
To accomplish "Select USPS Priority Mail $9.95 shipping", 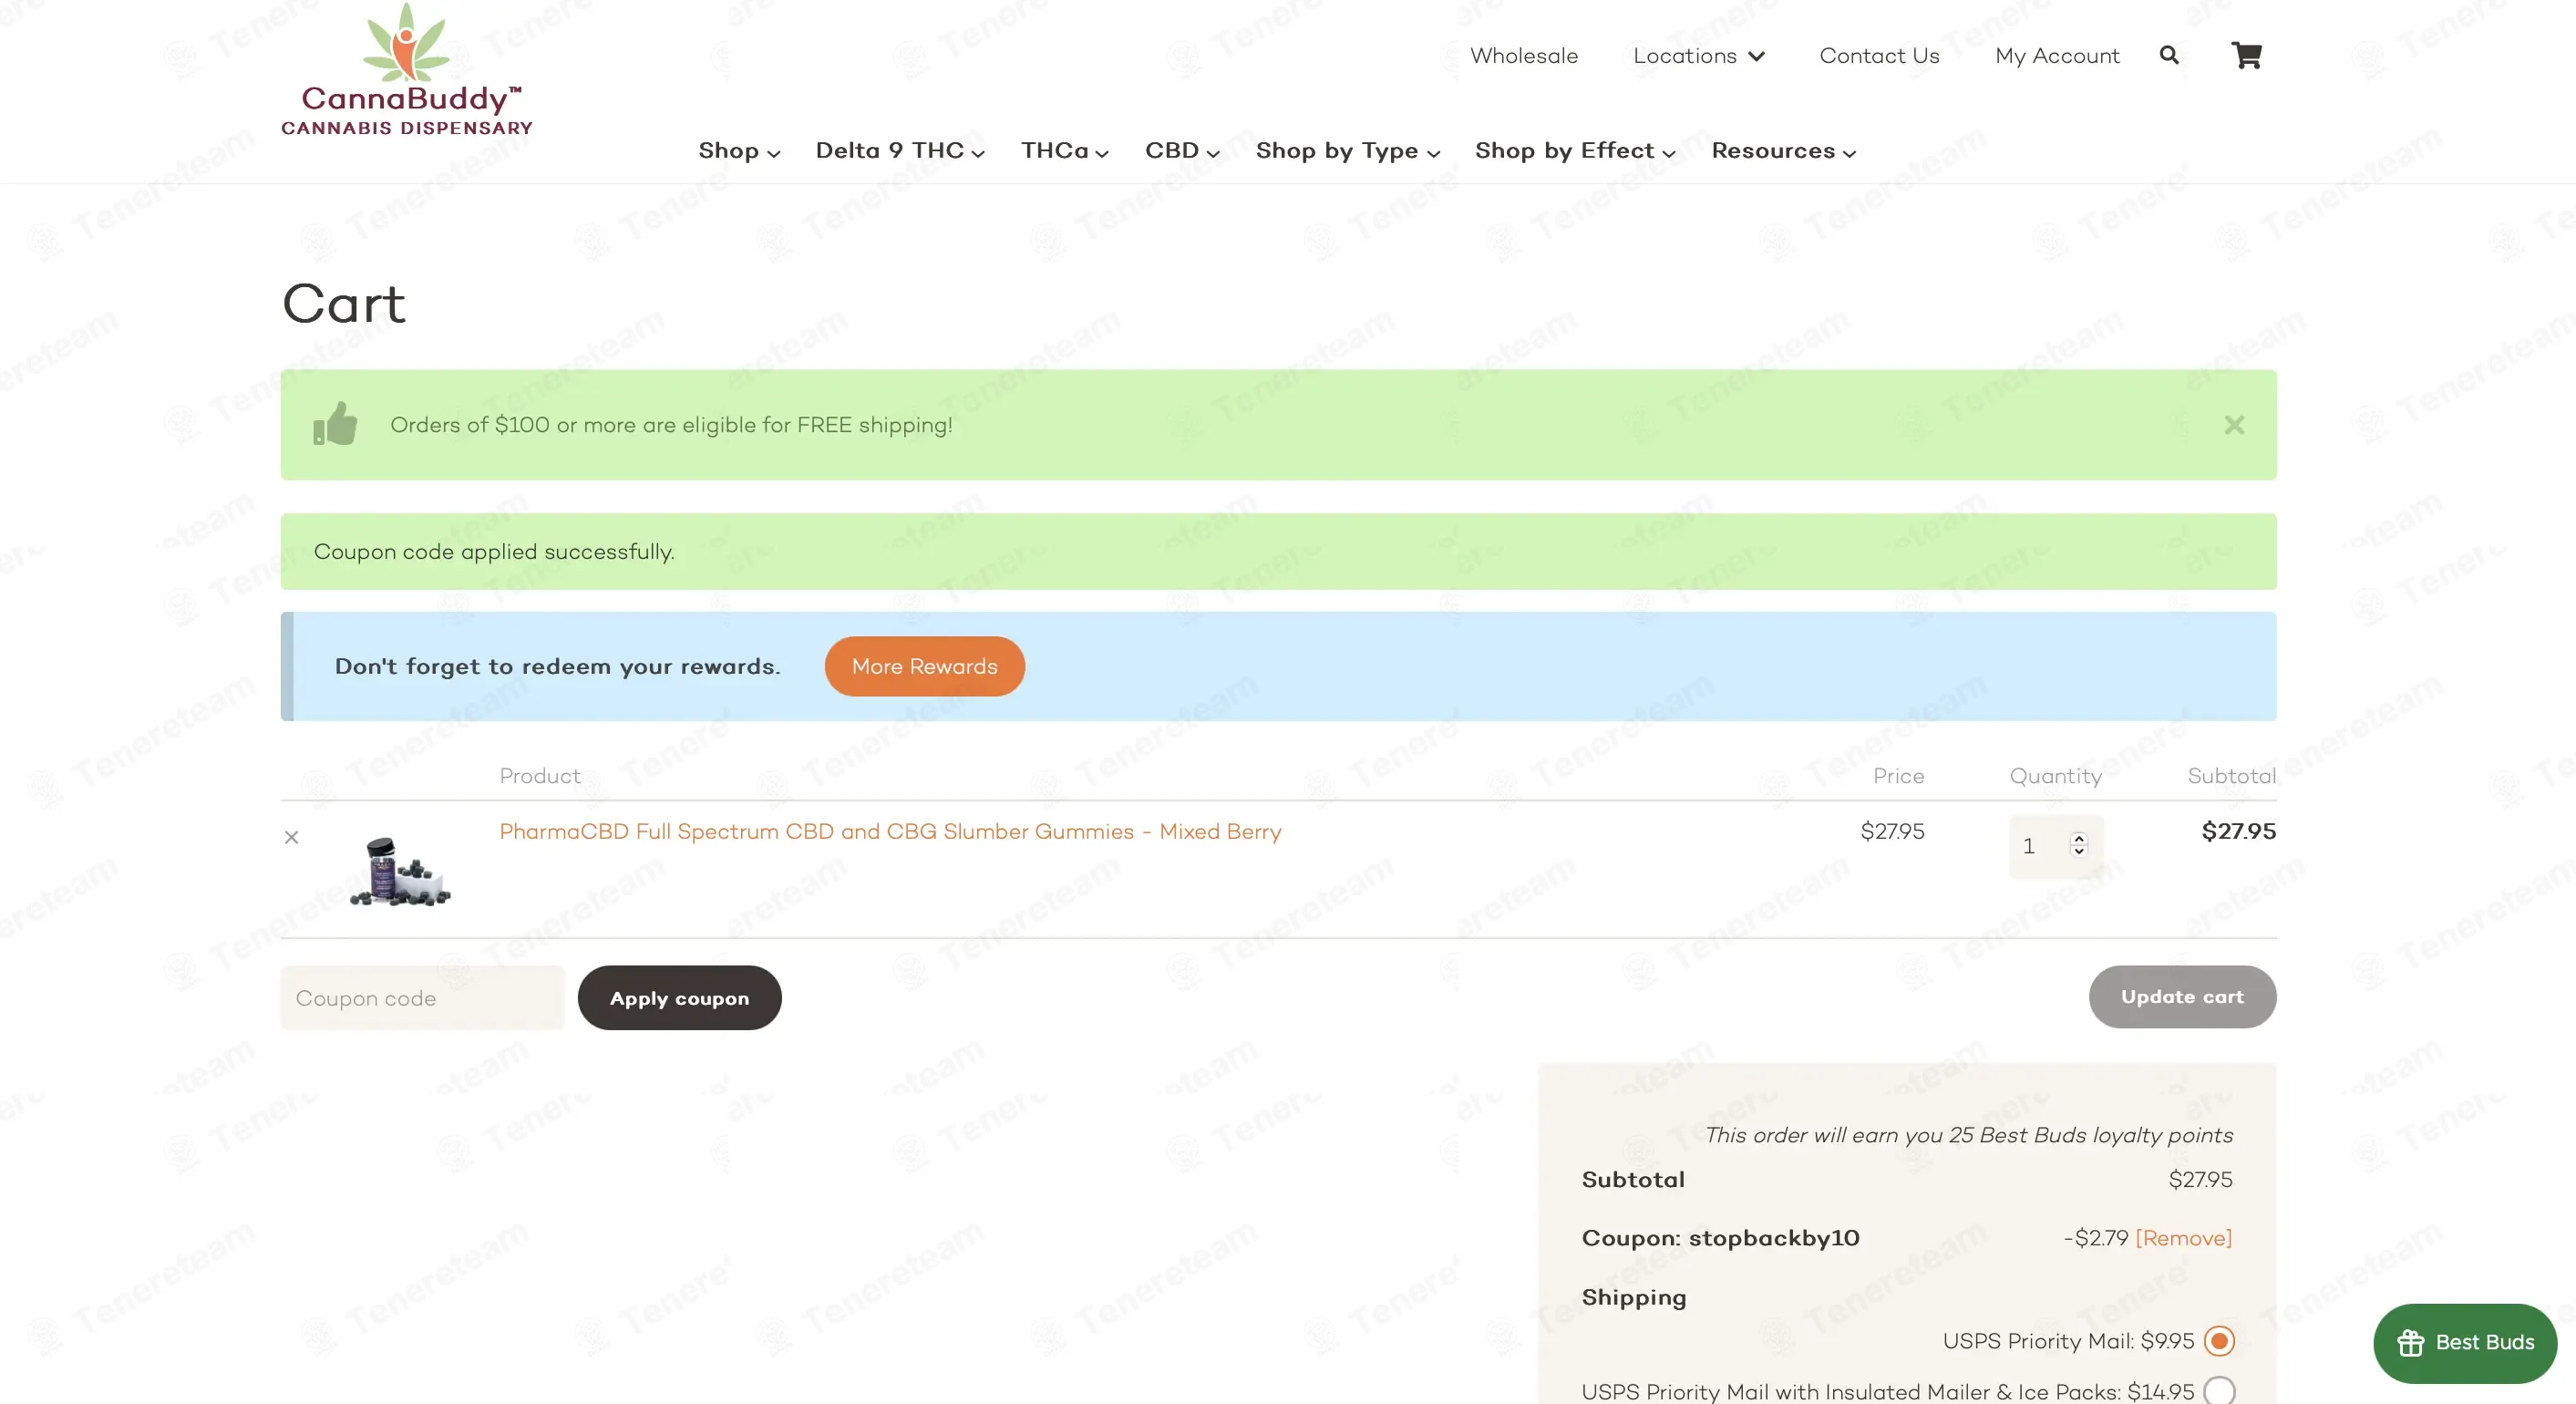I will pyautogui.click(x=2218, y=1341).
